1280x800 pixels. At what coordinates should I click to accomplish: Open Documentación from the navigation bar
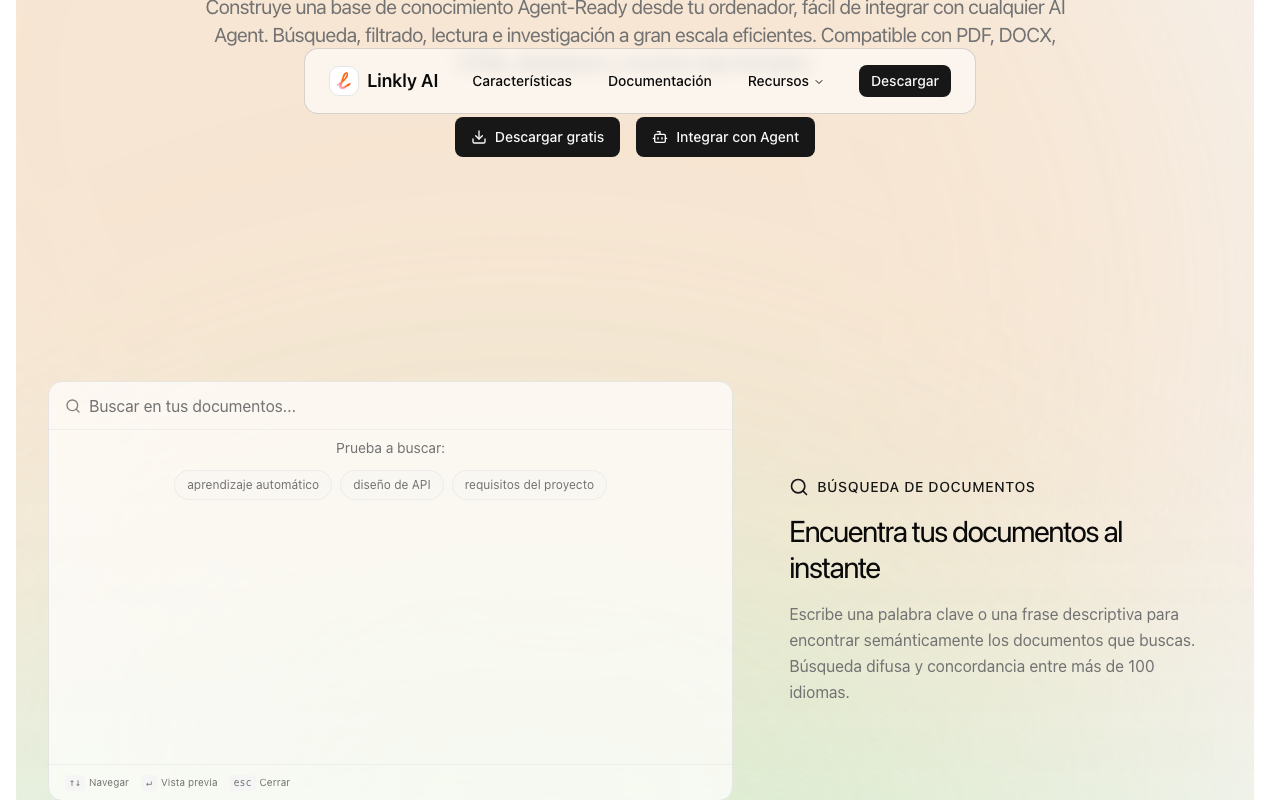(660, 81)
